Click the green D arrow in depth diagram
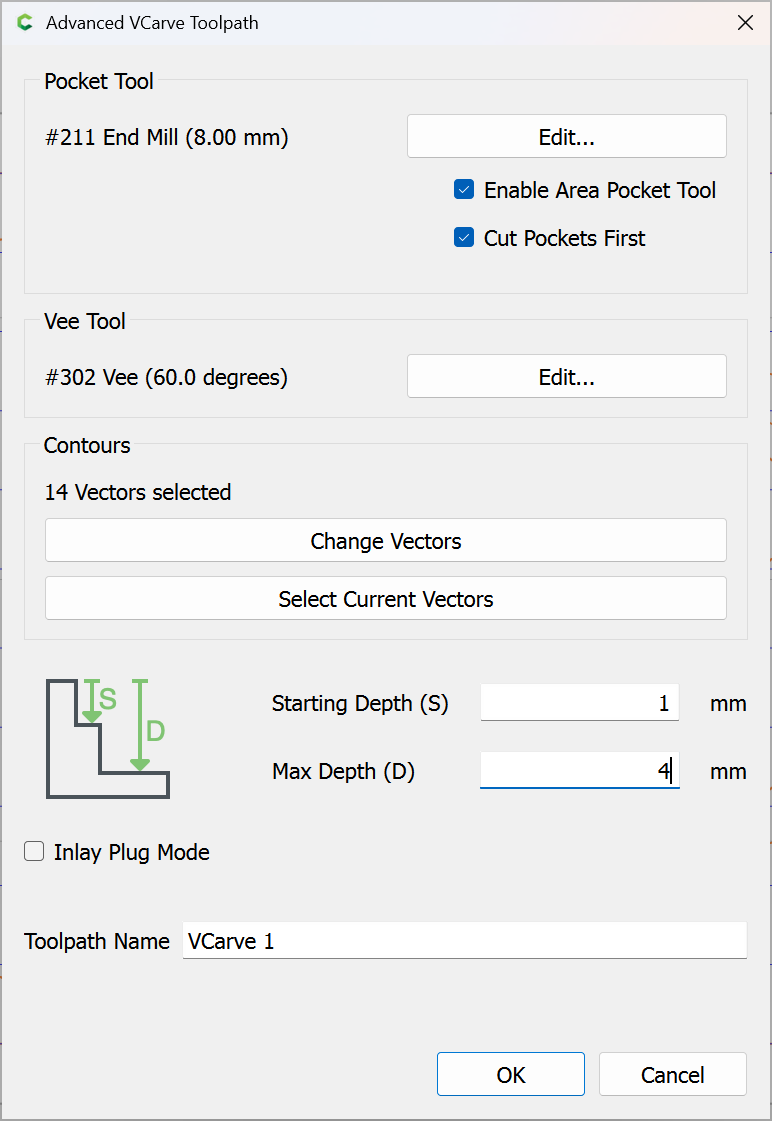Image resolution: width=772 pixels, height=1121 pixels. [140, 726]
